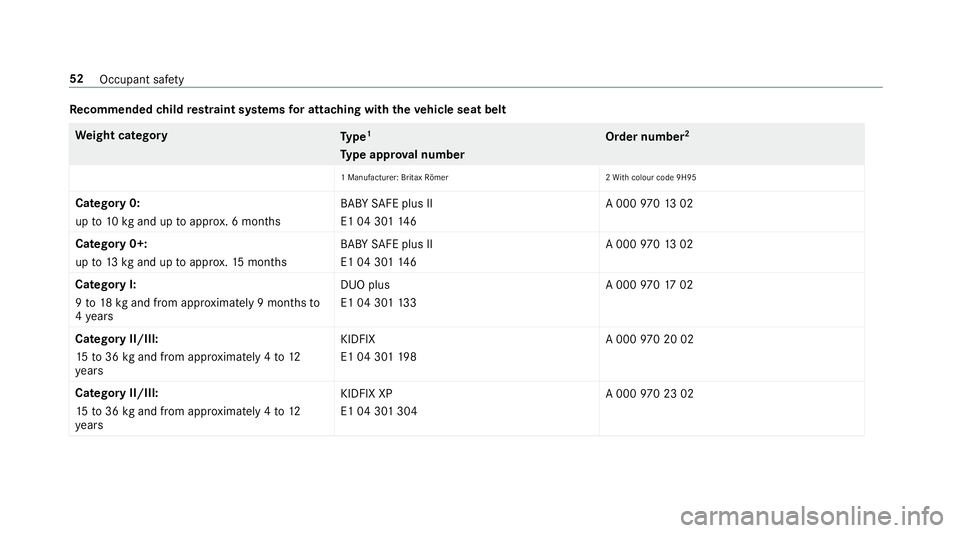
Task: Click approval number E1 04 301 133
Action: click(x=378, y=303)
